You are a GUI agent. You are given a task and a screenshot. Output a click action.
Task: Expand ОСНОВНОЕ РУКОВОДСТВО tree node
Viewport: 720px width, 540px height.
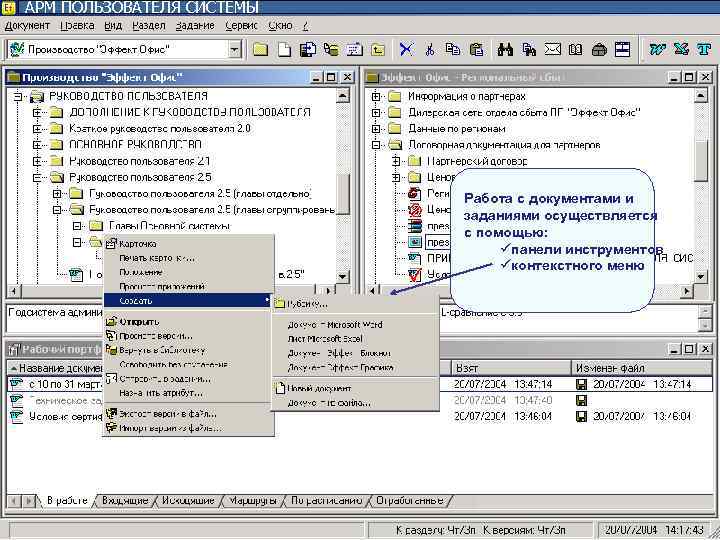[x=38, y=145]
